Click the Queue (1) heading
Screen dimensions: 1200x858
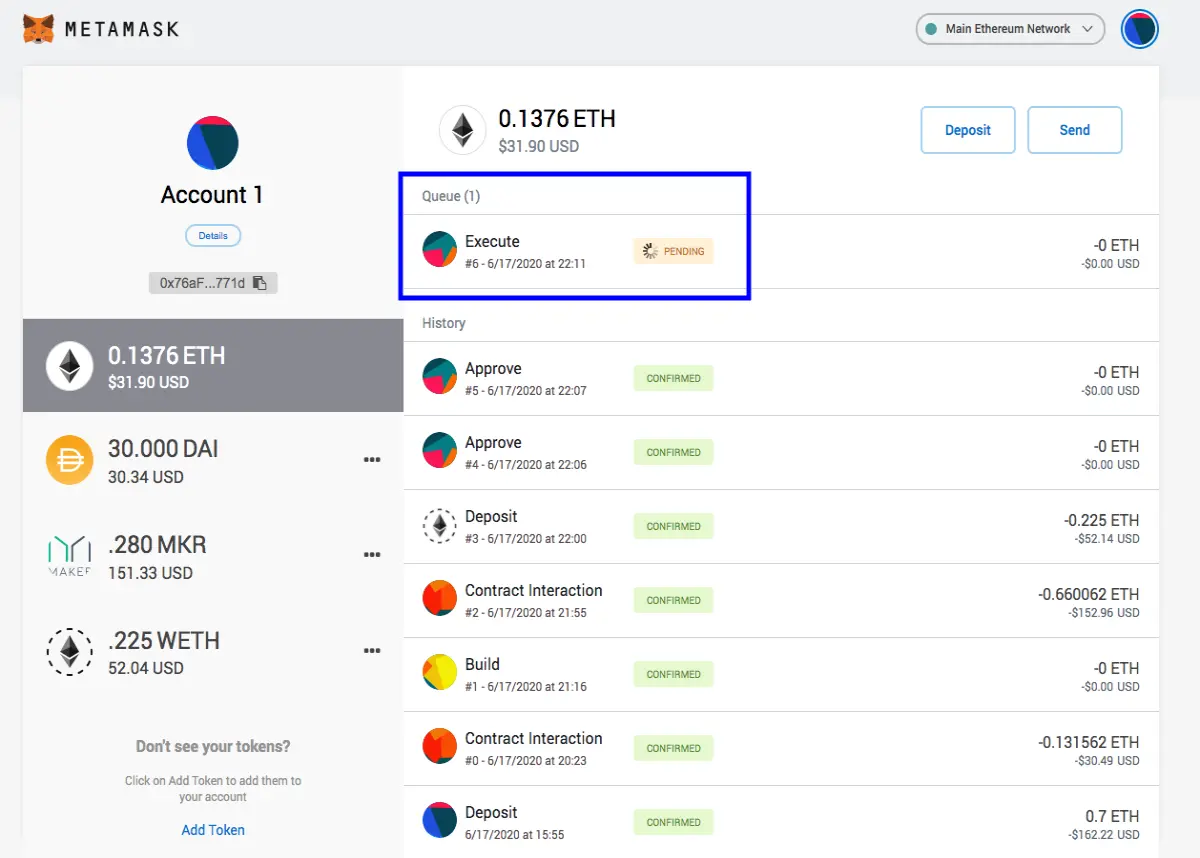(451, 196)
